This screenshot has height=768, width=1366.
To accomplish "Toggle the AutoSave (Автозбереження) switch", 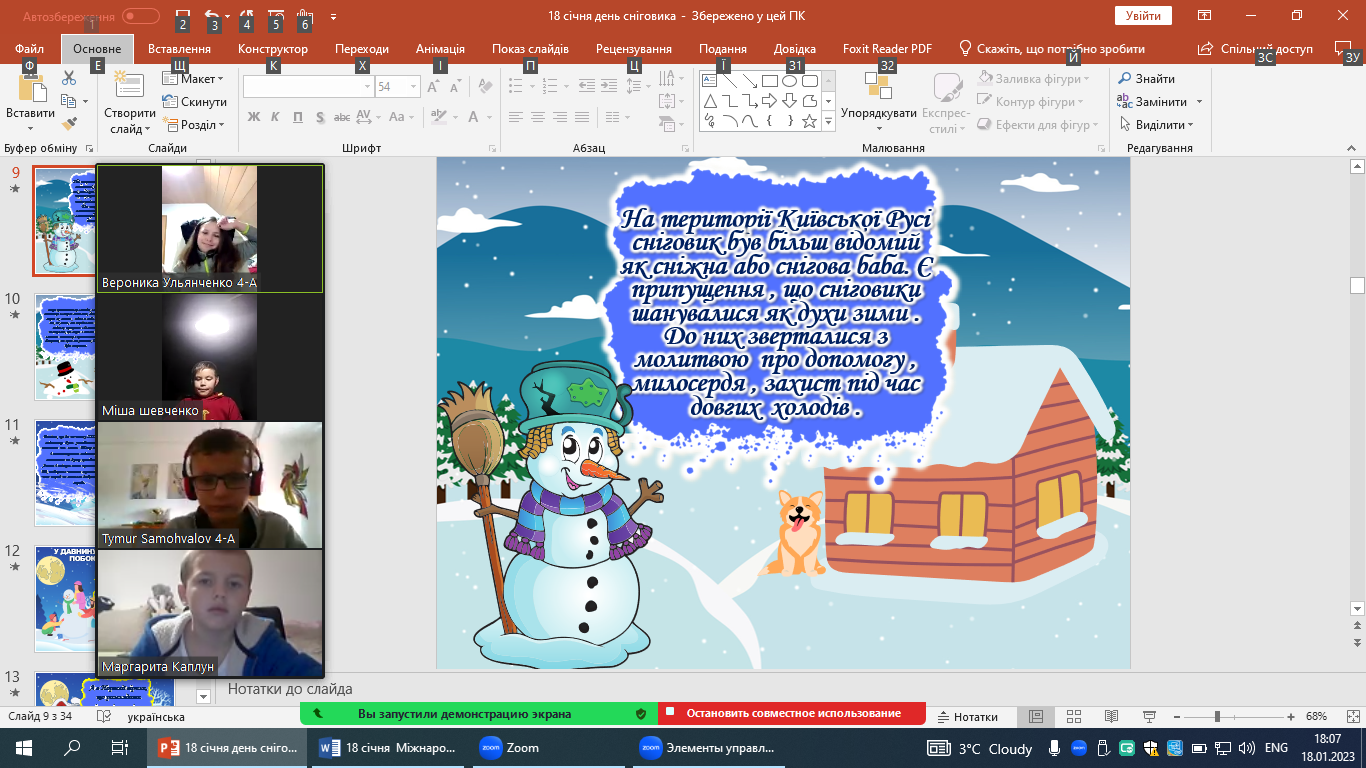I will point(141,16).
